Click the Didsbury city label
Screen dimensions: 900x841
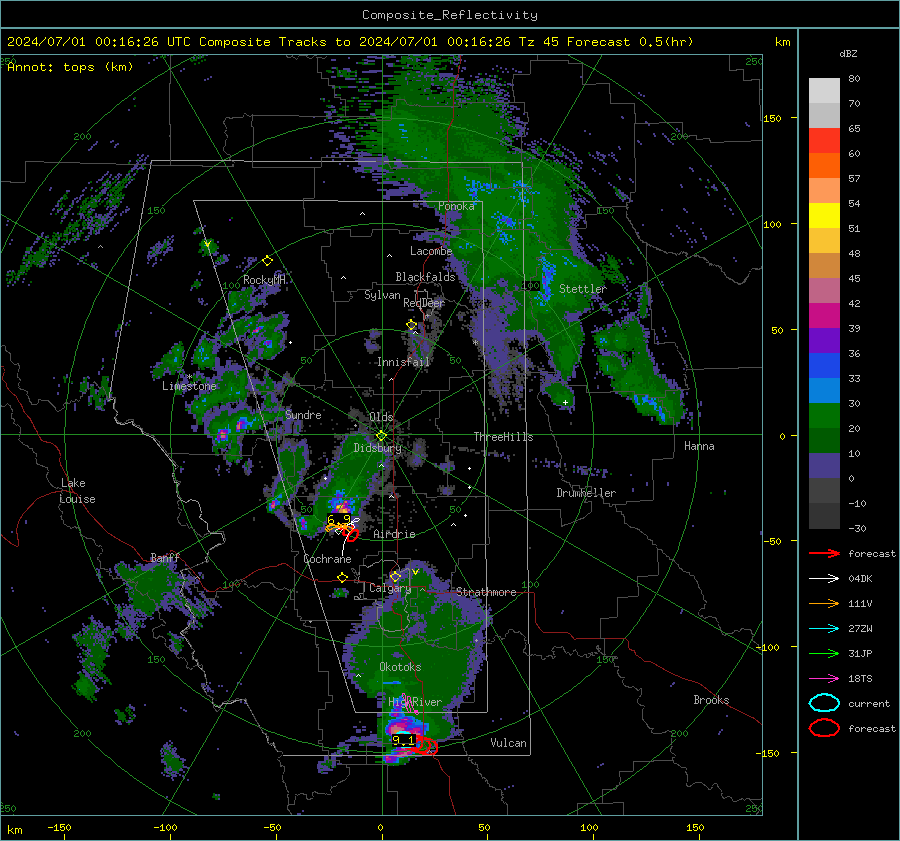pyautogui.click(x=377, y=448)
